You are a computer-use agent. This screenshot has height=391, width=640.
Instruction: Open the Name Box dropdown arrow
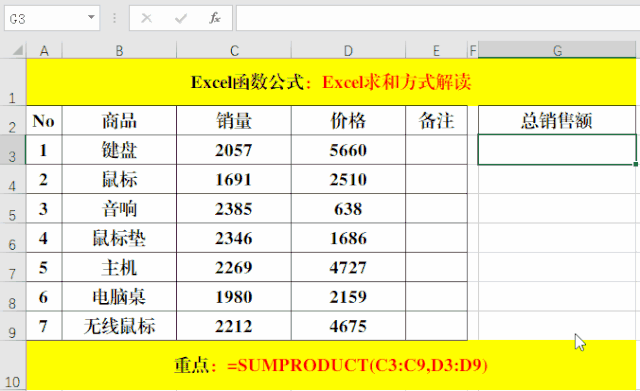tap(91, 18)
